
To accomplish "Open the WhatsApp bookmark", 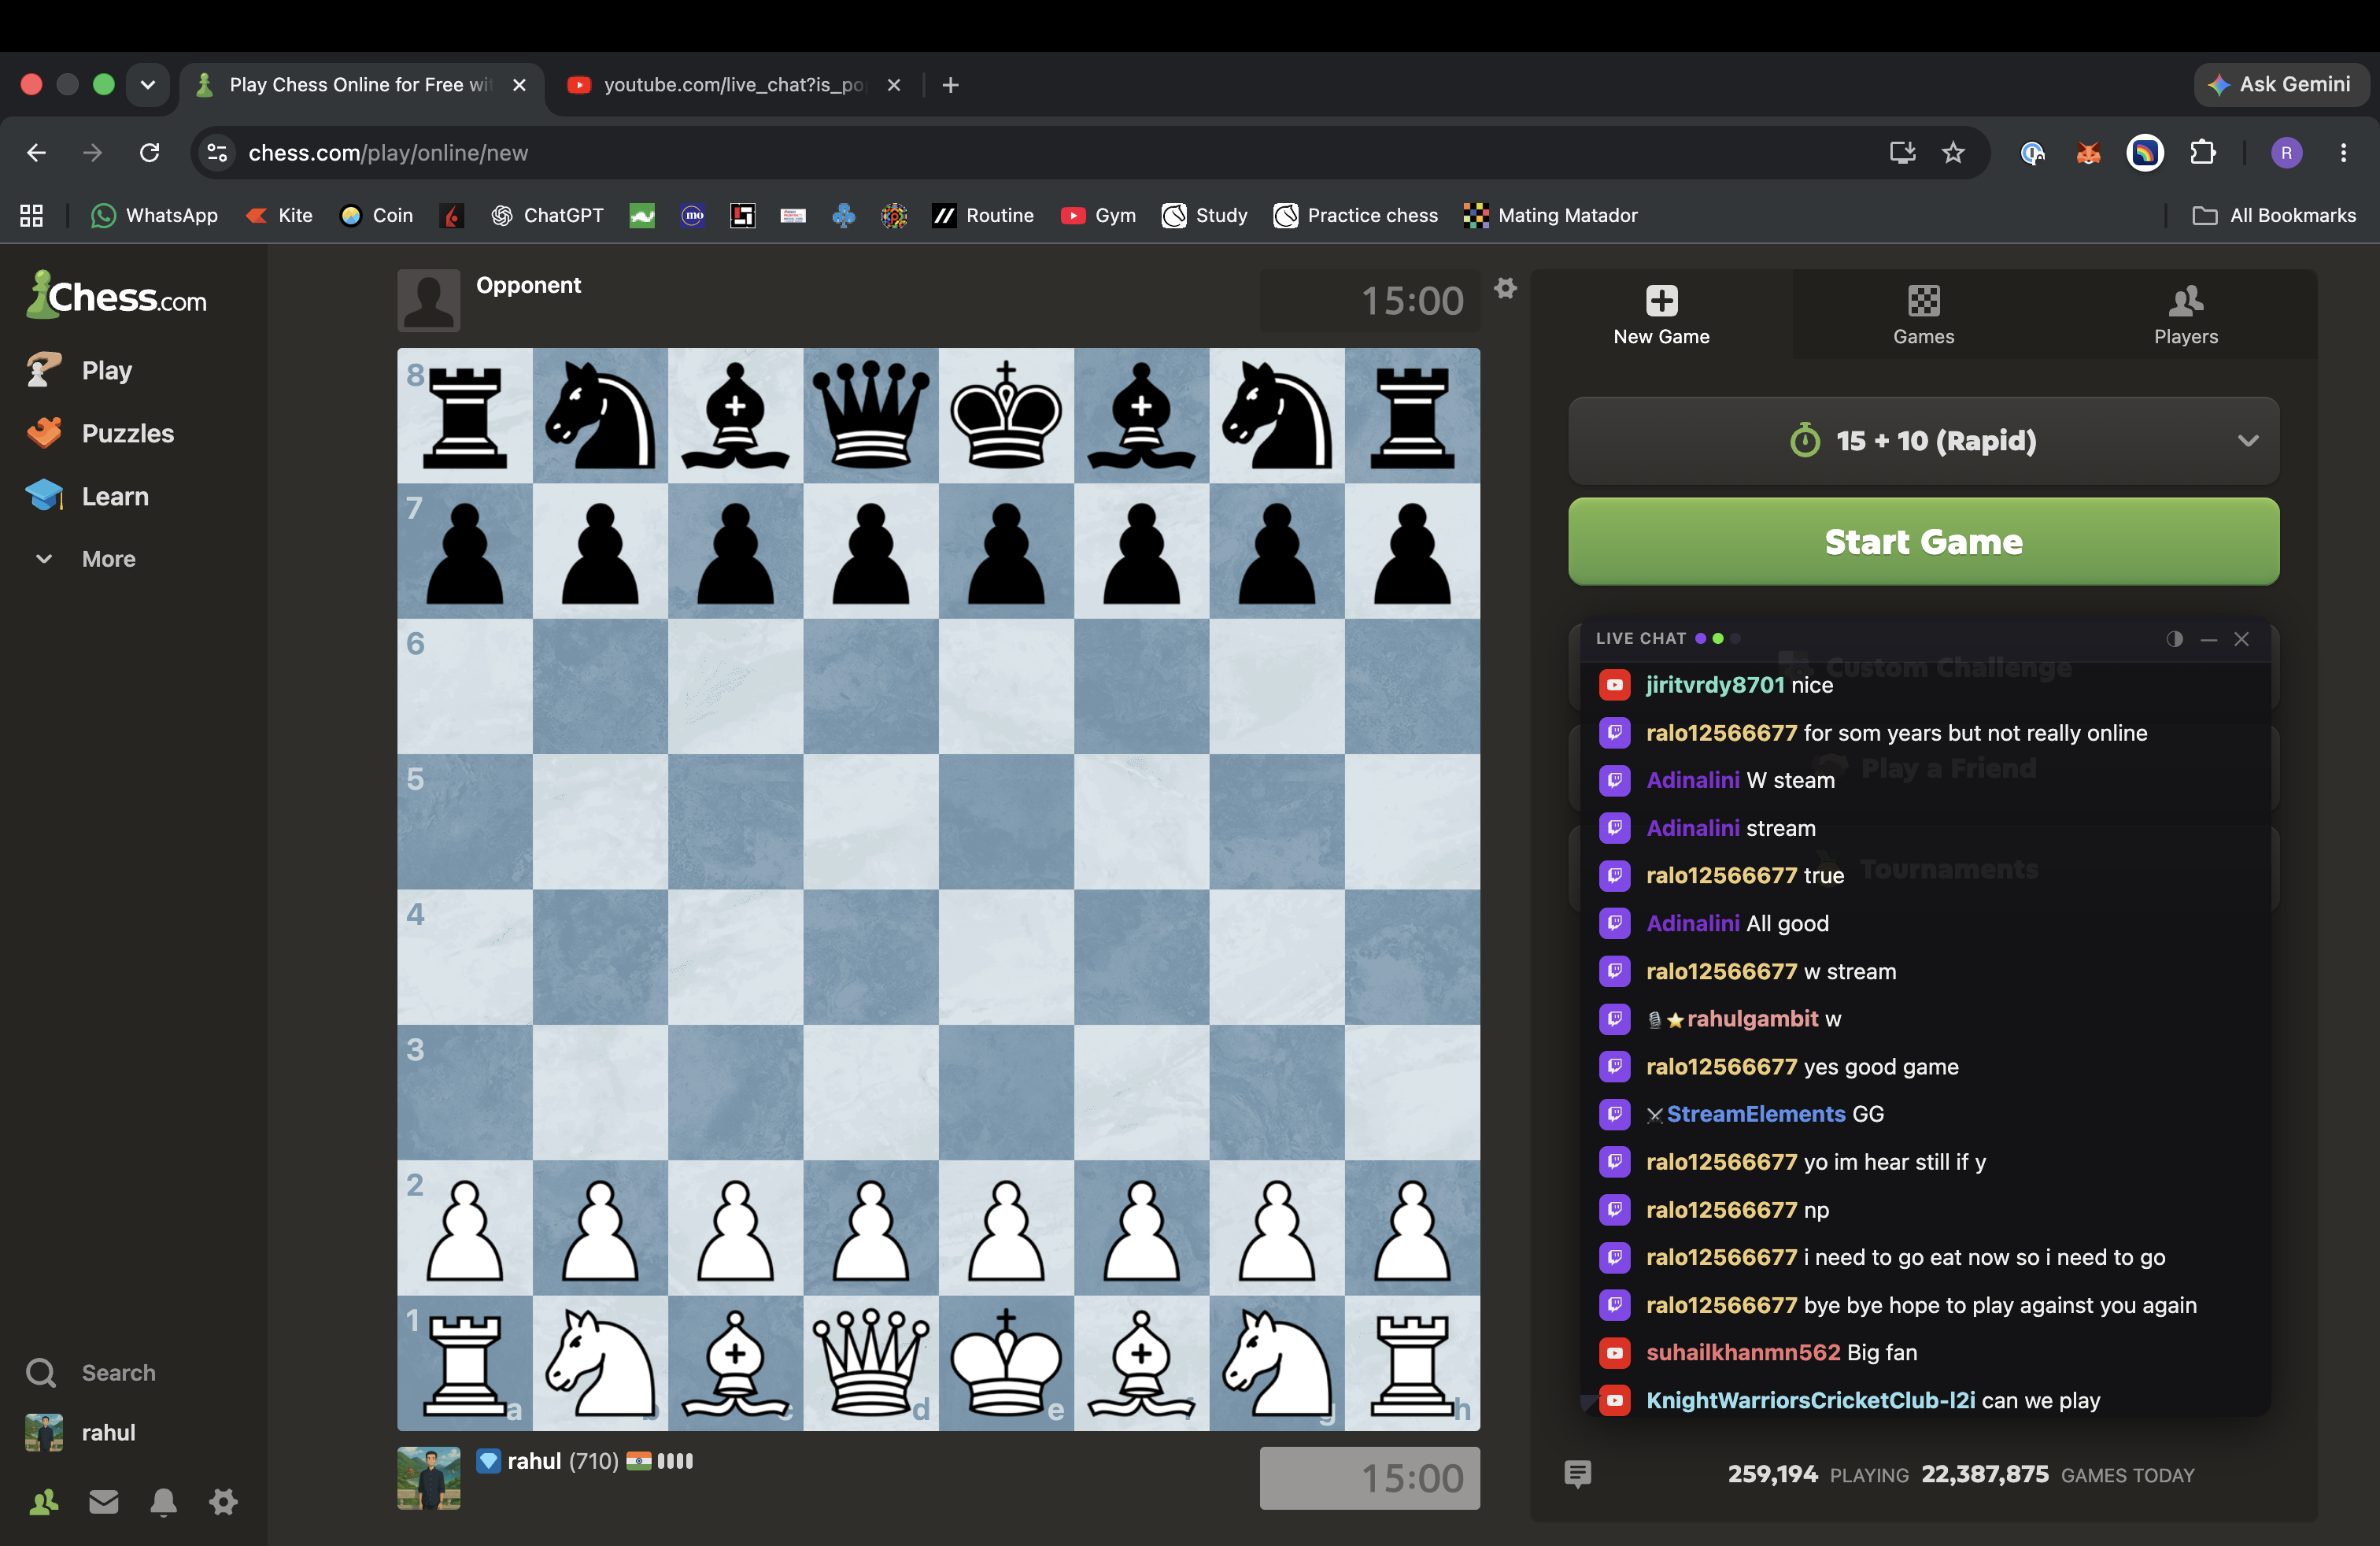I will [154, 215].
